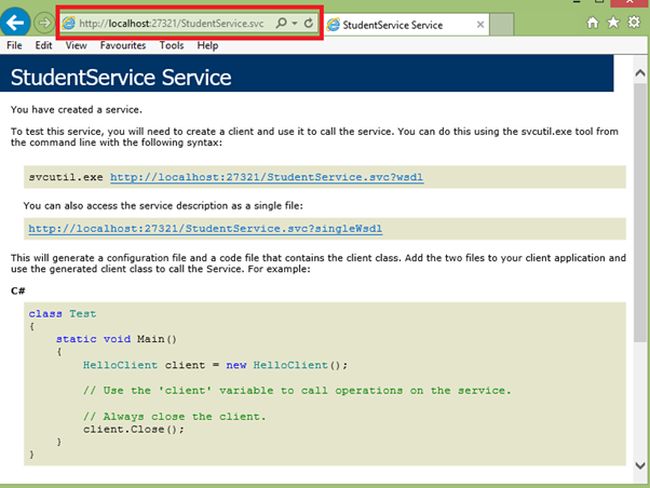
Task: Click the scrollbar up arrow
Action: 640,73
